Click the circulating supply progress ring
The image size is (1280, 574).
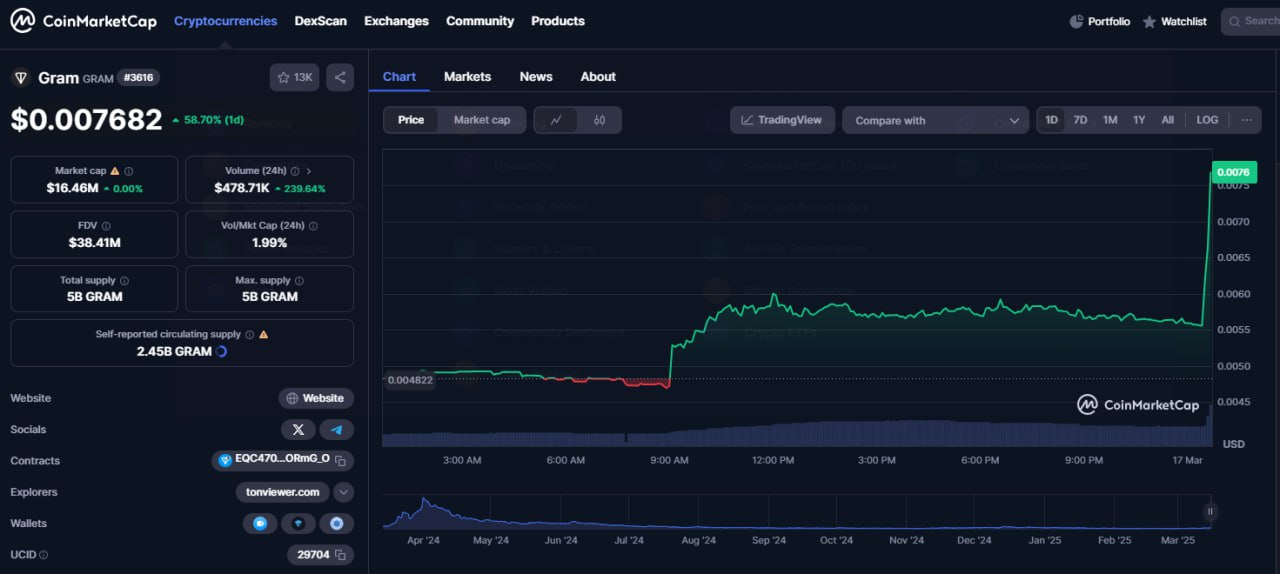pos(221,352)
